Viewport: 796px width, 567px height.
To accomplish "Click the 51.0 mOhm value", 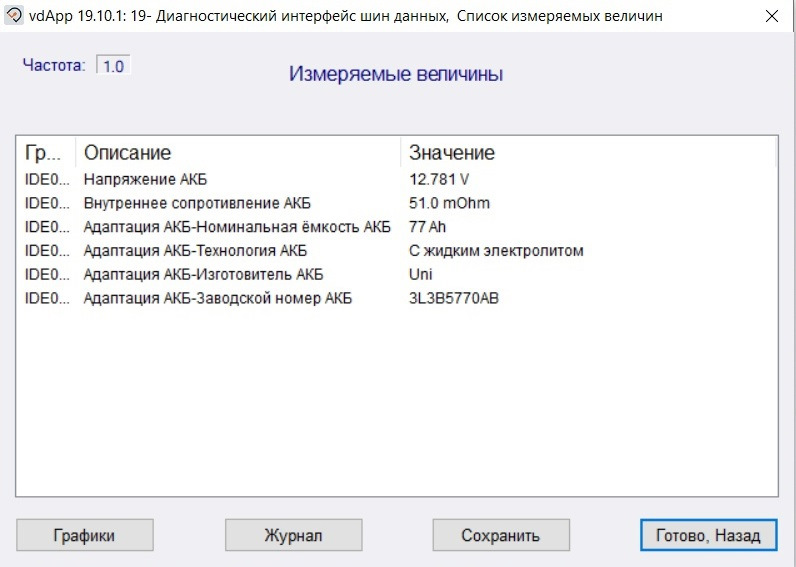I will click(x=449, y=203).
